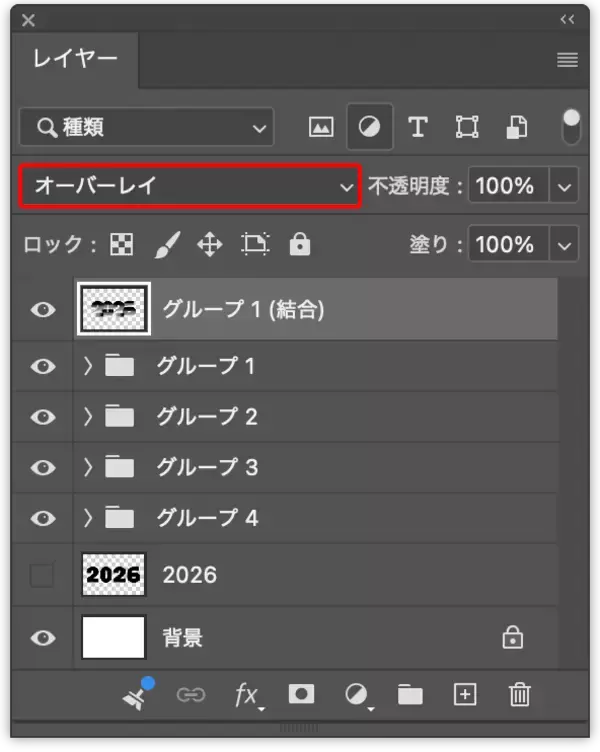This screenshot has width=600, height=752.
Task: Filter for type layers icon
Action: pyautogui.click(x=418, y=128)
